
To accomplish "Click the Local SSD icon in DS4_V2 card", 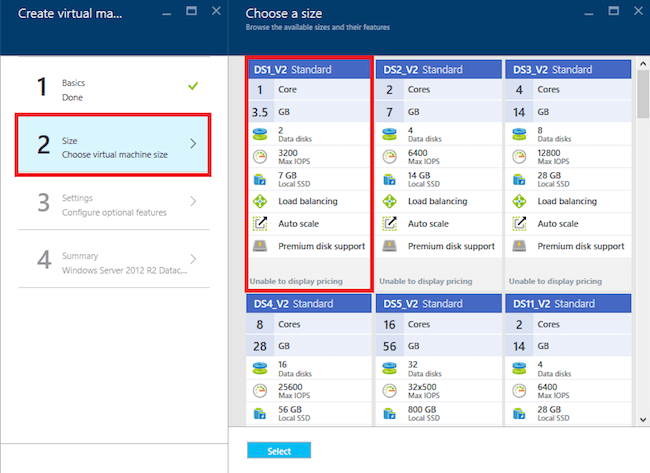I will click(x=260, y=413).
